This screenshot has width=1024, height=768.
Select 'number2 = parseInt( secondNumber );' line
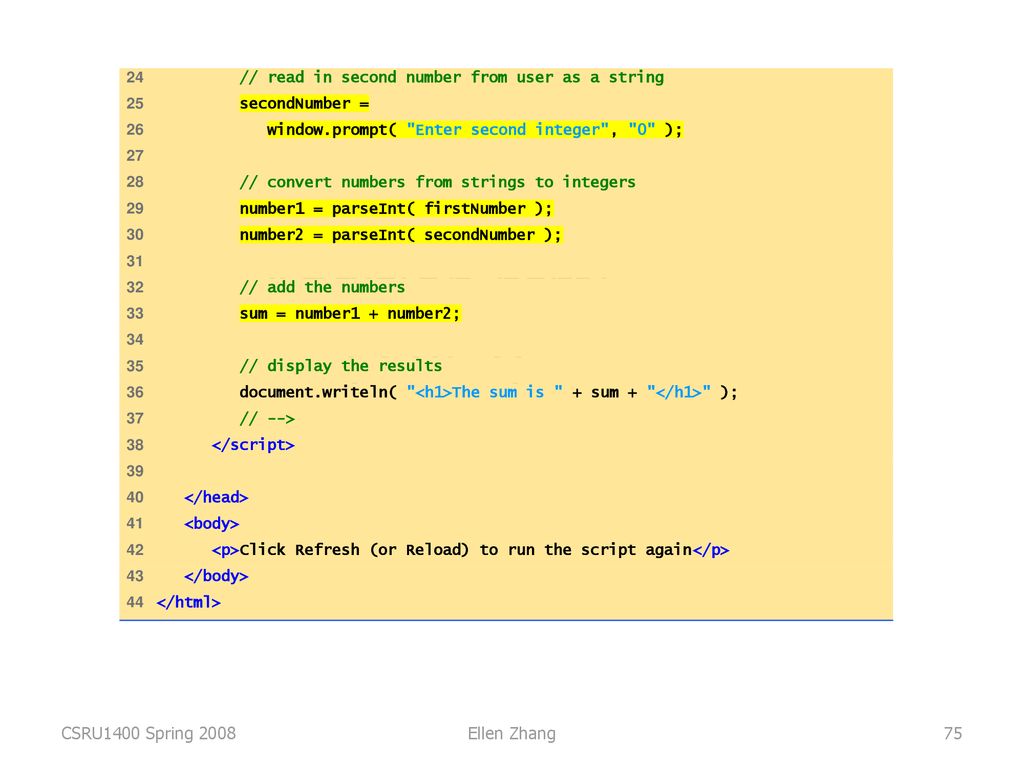click(400, 235)
